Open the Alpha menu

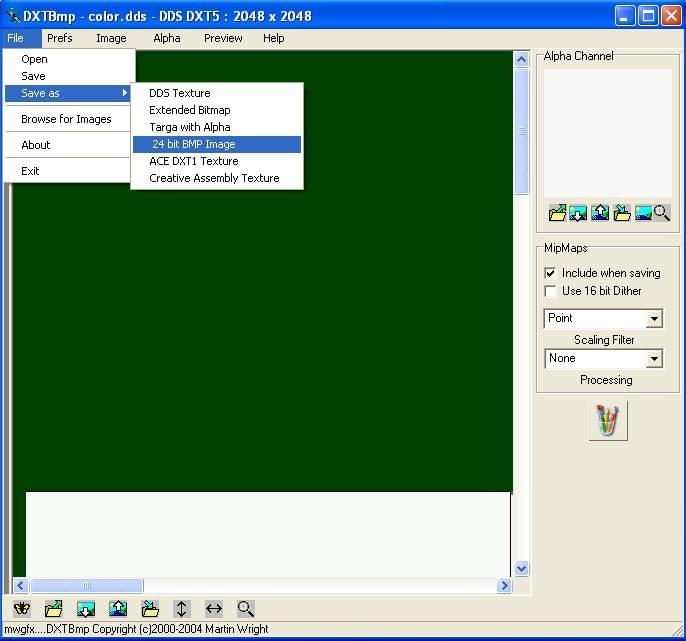point(167,38)
